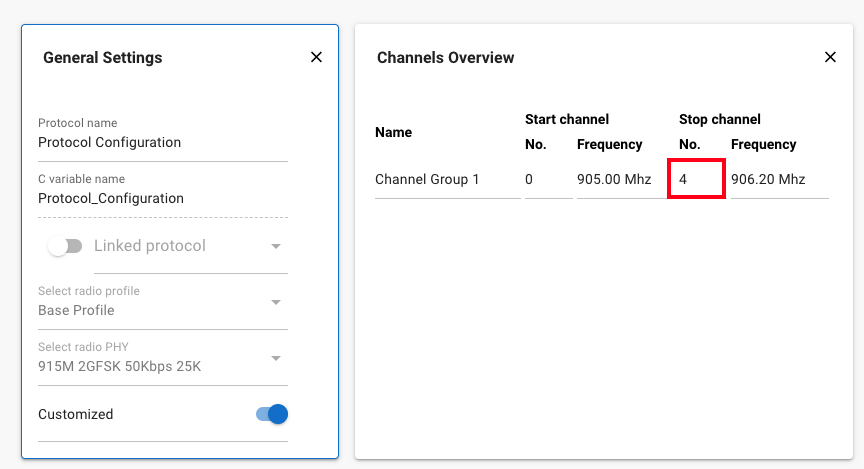Click the Protocol name input field
The width and height of the screenshot is (864, 469).
(x=162, y=143)
